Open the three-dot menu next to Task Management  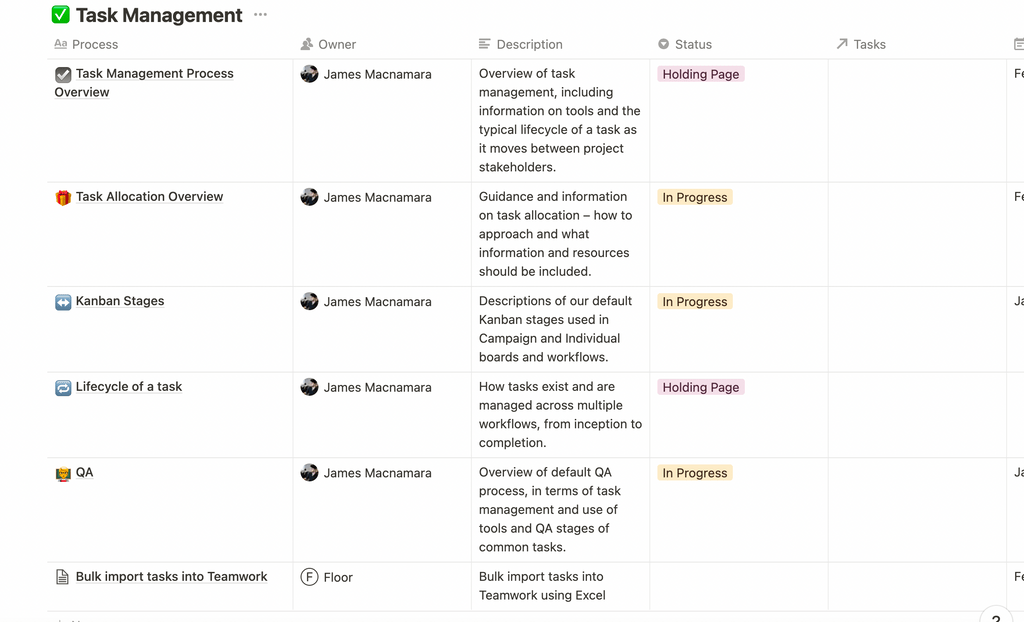point(260,15)
